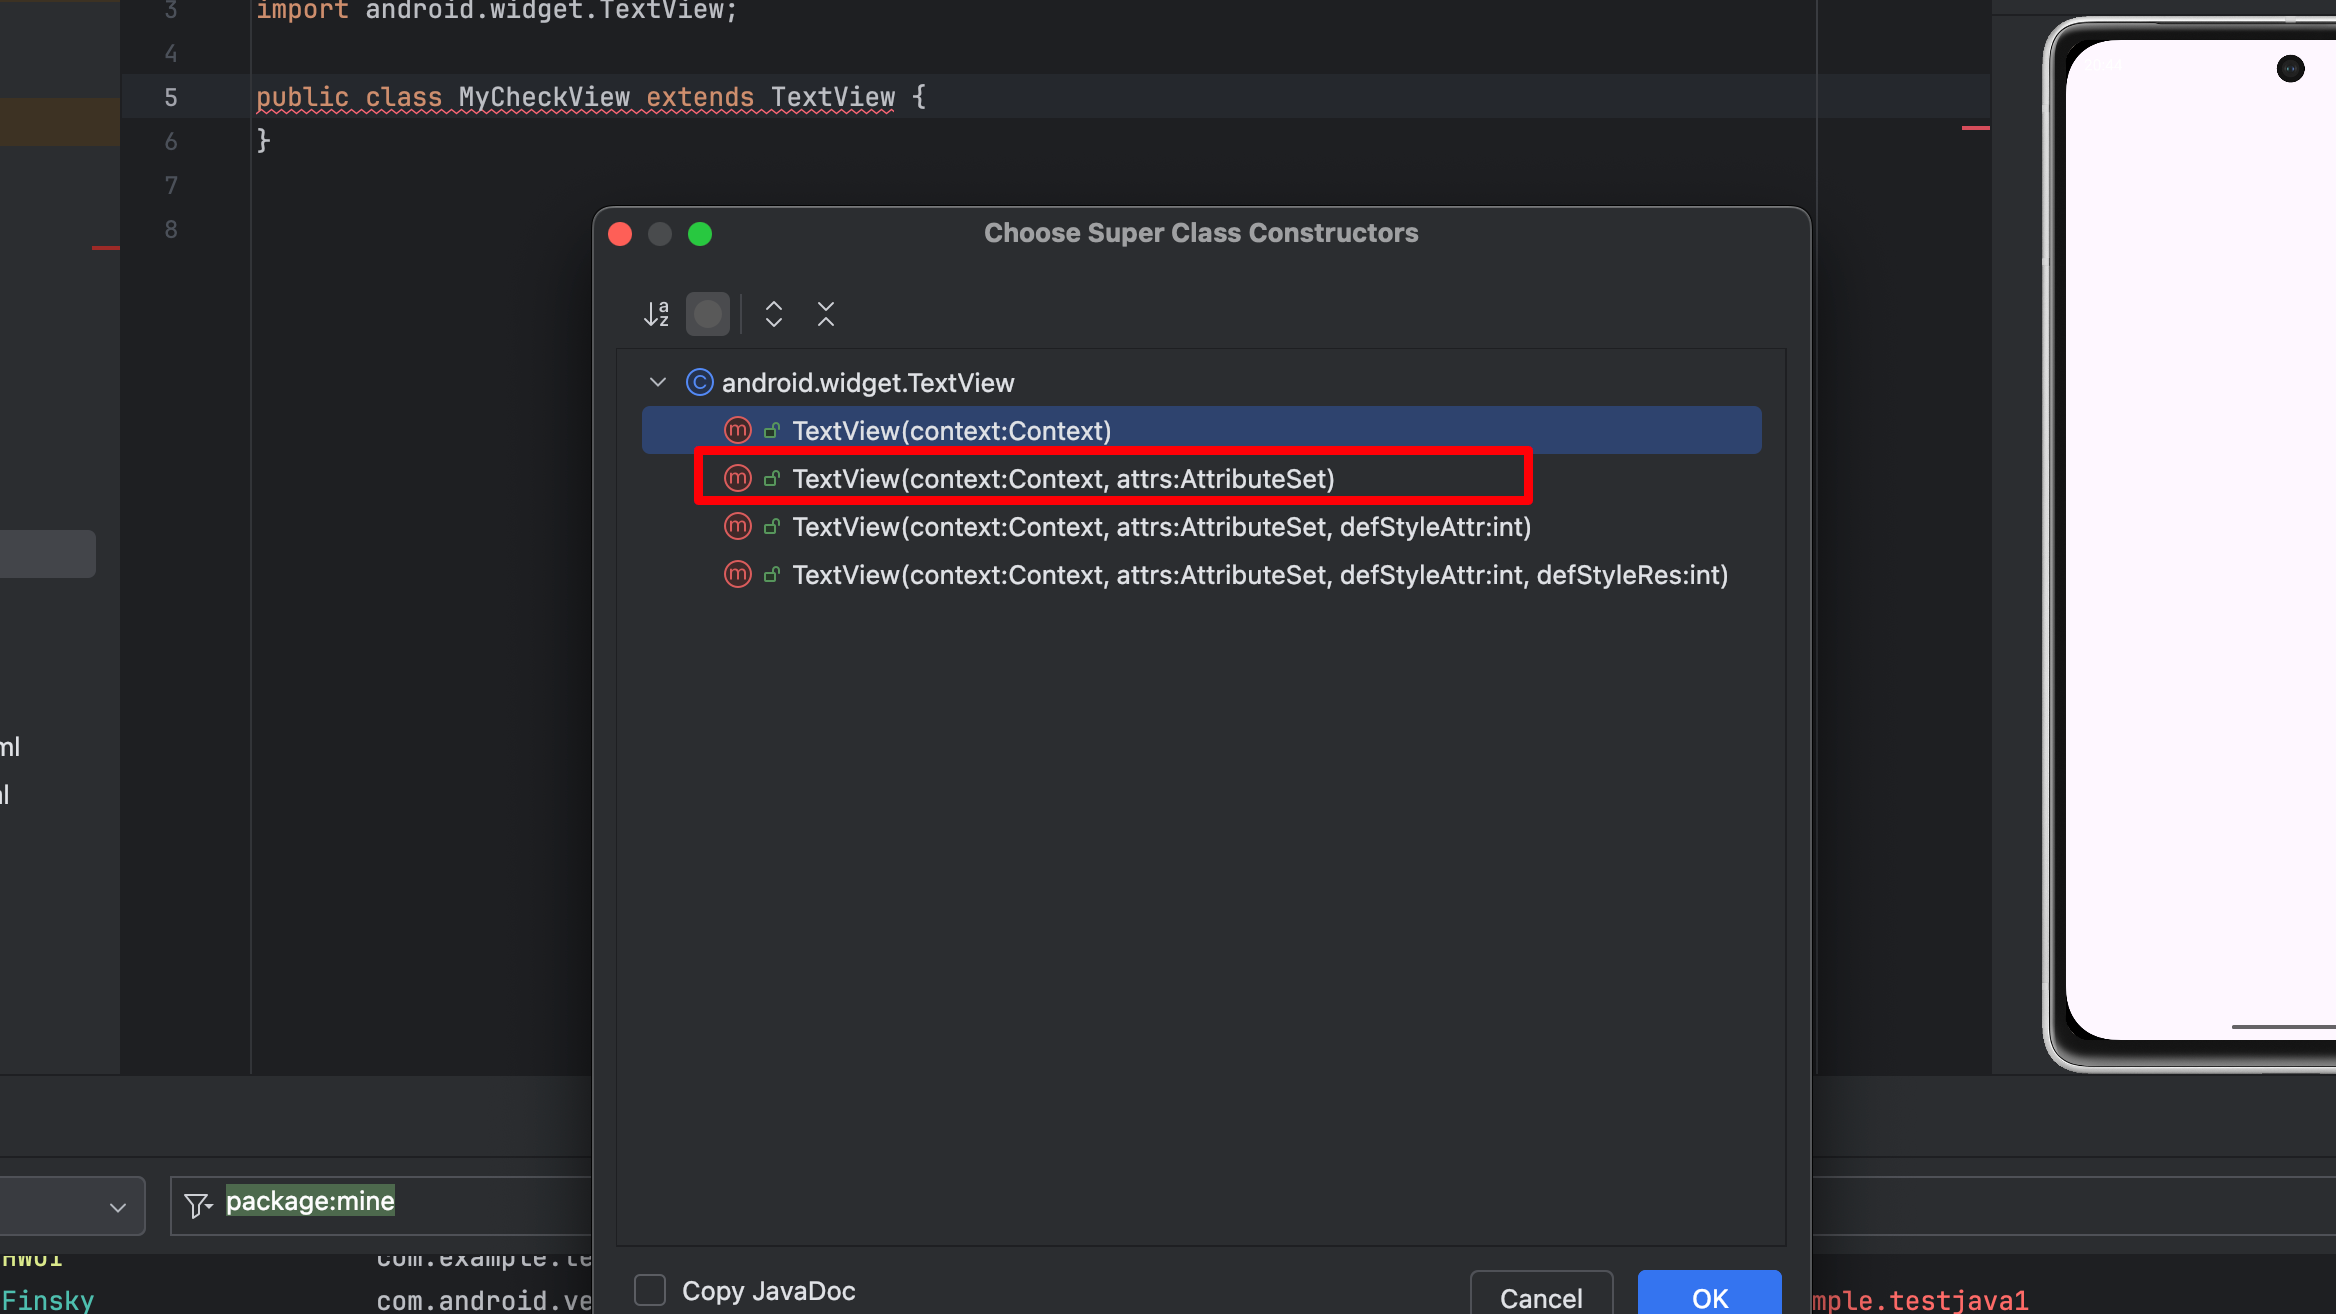2336x1314 pixels.
Task: Click method icon of two-argument constructor
Action: [738, 479]
